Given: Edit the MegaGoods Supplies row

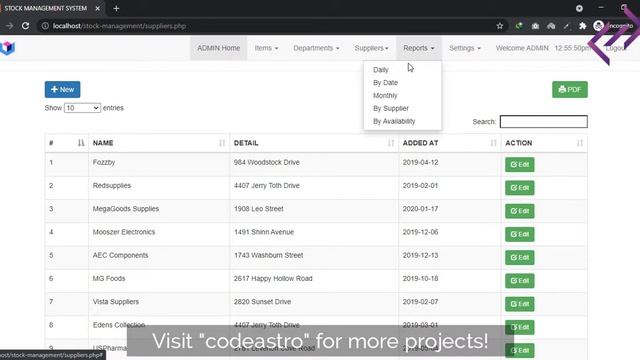Looking at the screenshot, I should click(520, 211).
